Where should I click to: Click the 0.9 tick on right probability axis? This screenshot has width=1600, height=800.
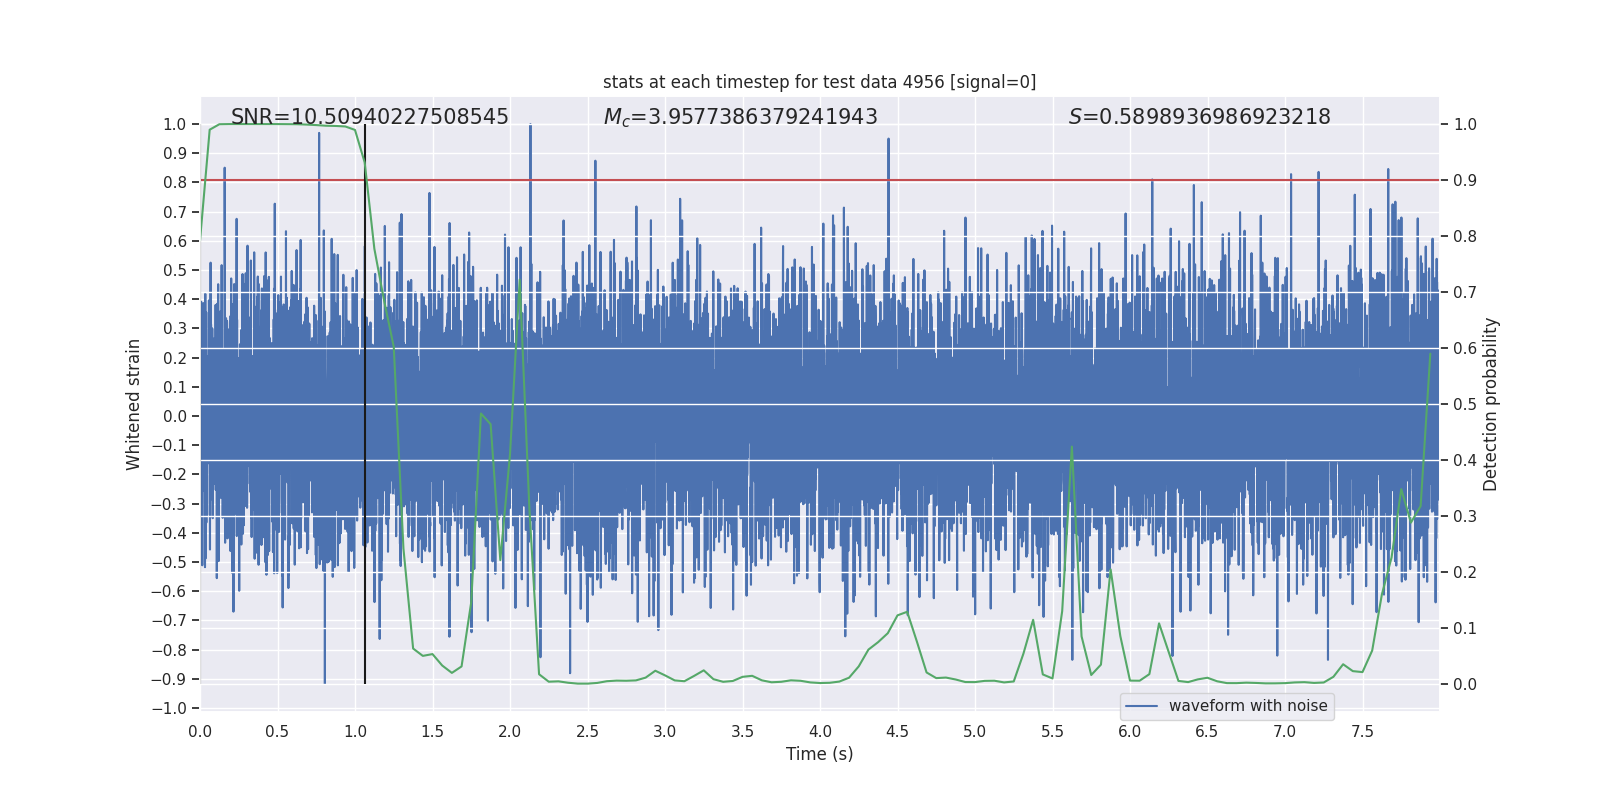(1465, 180)
